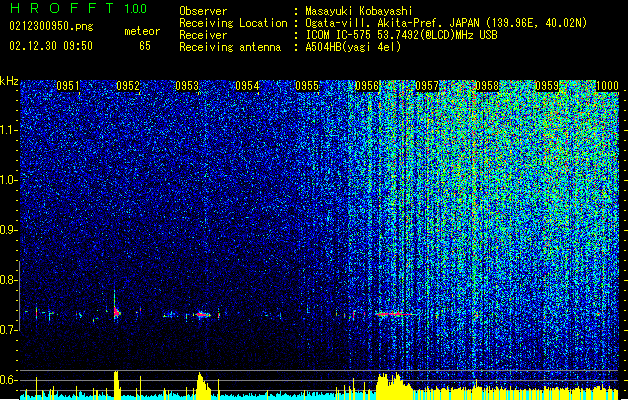Click the Observer field label
Viewport: 629px width, 400px height.
click(x=203, y=11)
